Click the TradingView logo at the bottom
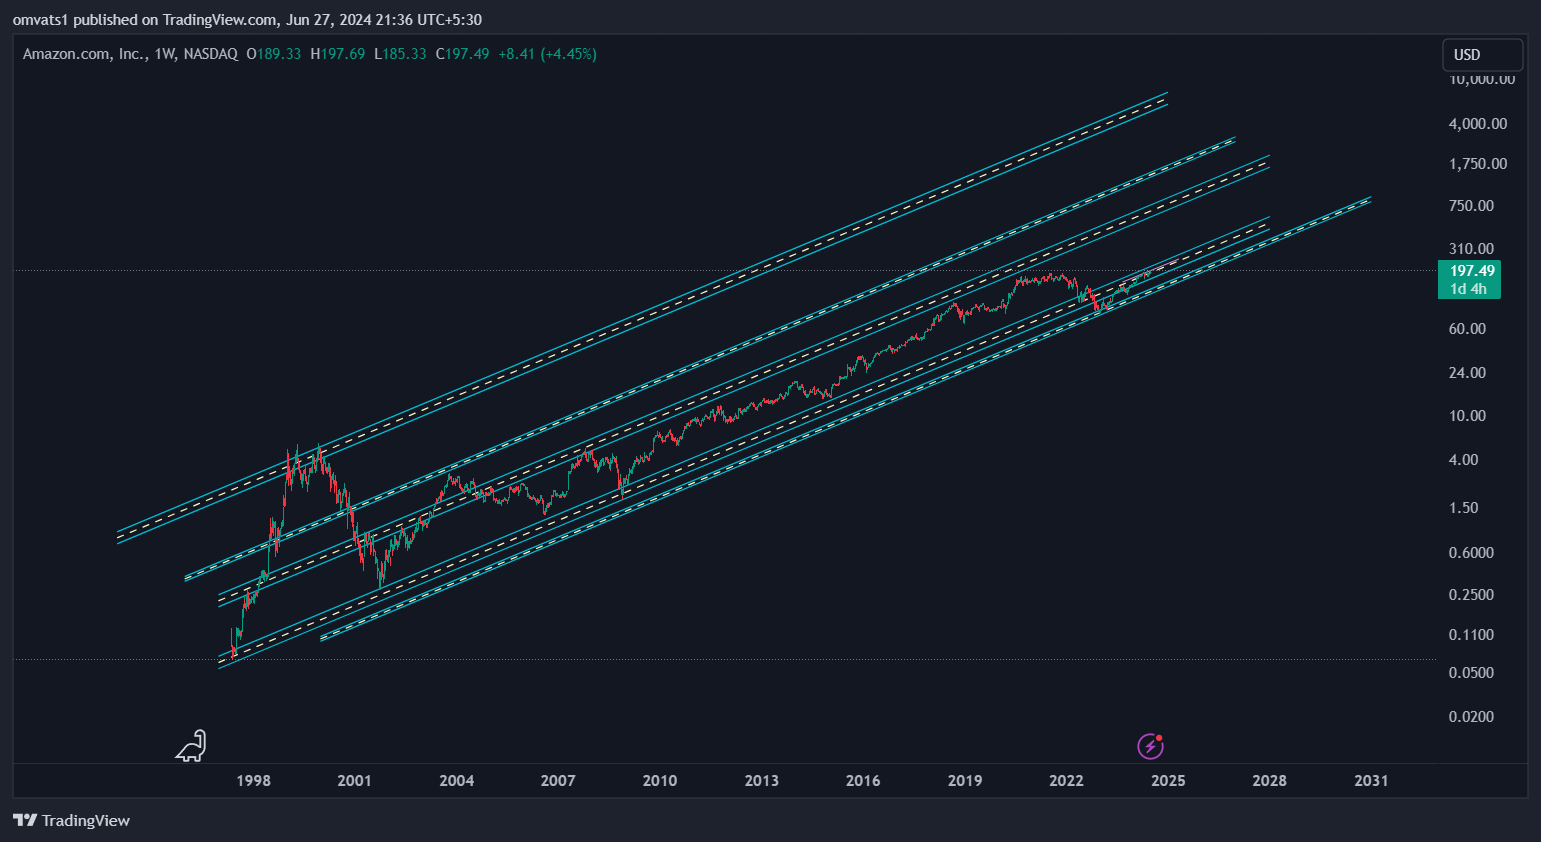Image resolution: width=1541 pixels, height=842 pixels. pyautogui.click(x=72, y=820)
